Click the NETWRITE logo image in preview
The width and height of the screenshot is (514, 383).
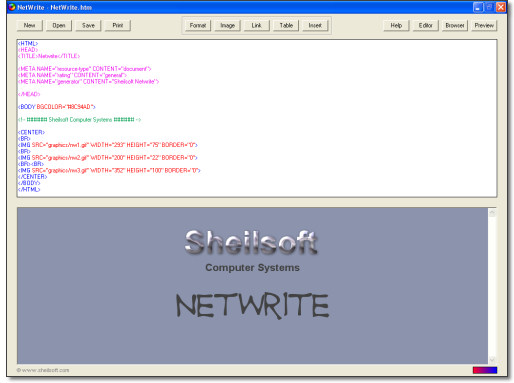[252, 305]
